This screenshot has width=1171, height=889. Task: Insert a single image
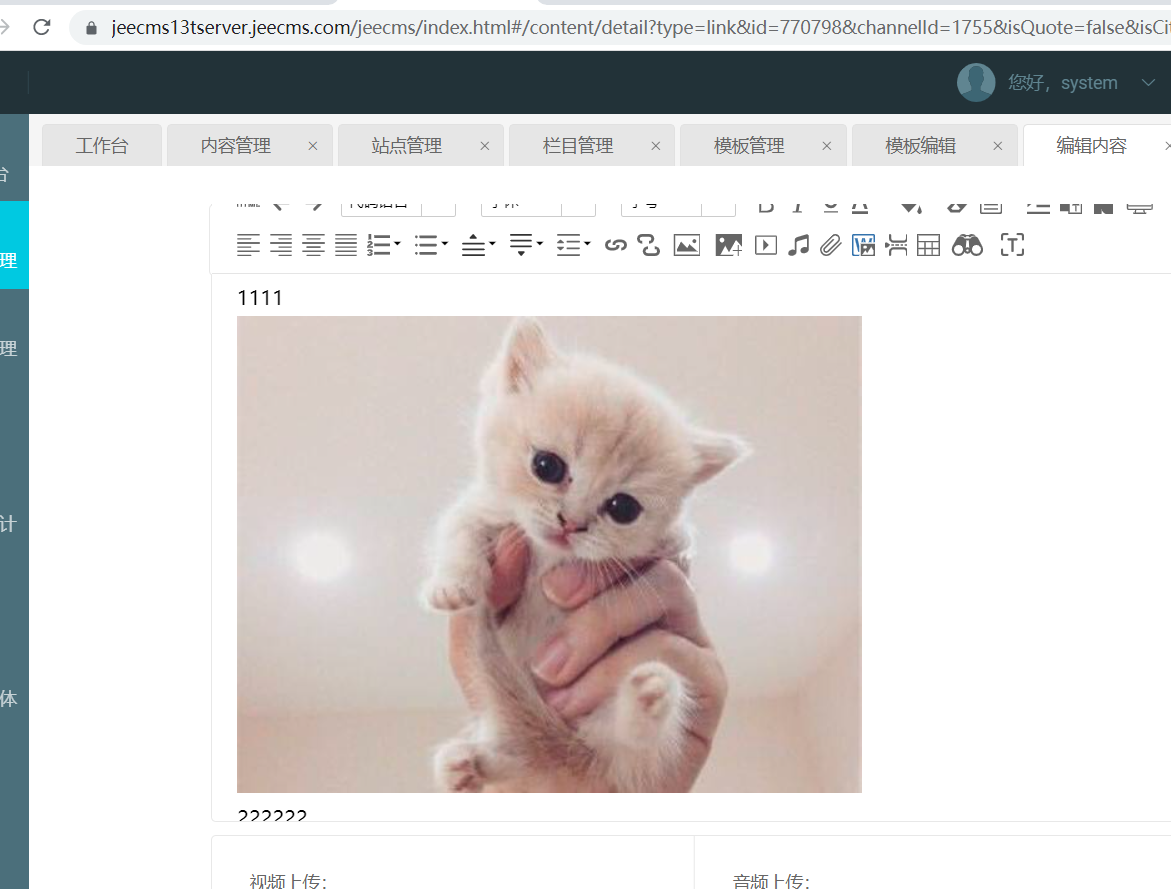(687, 245)
